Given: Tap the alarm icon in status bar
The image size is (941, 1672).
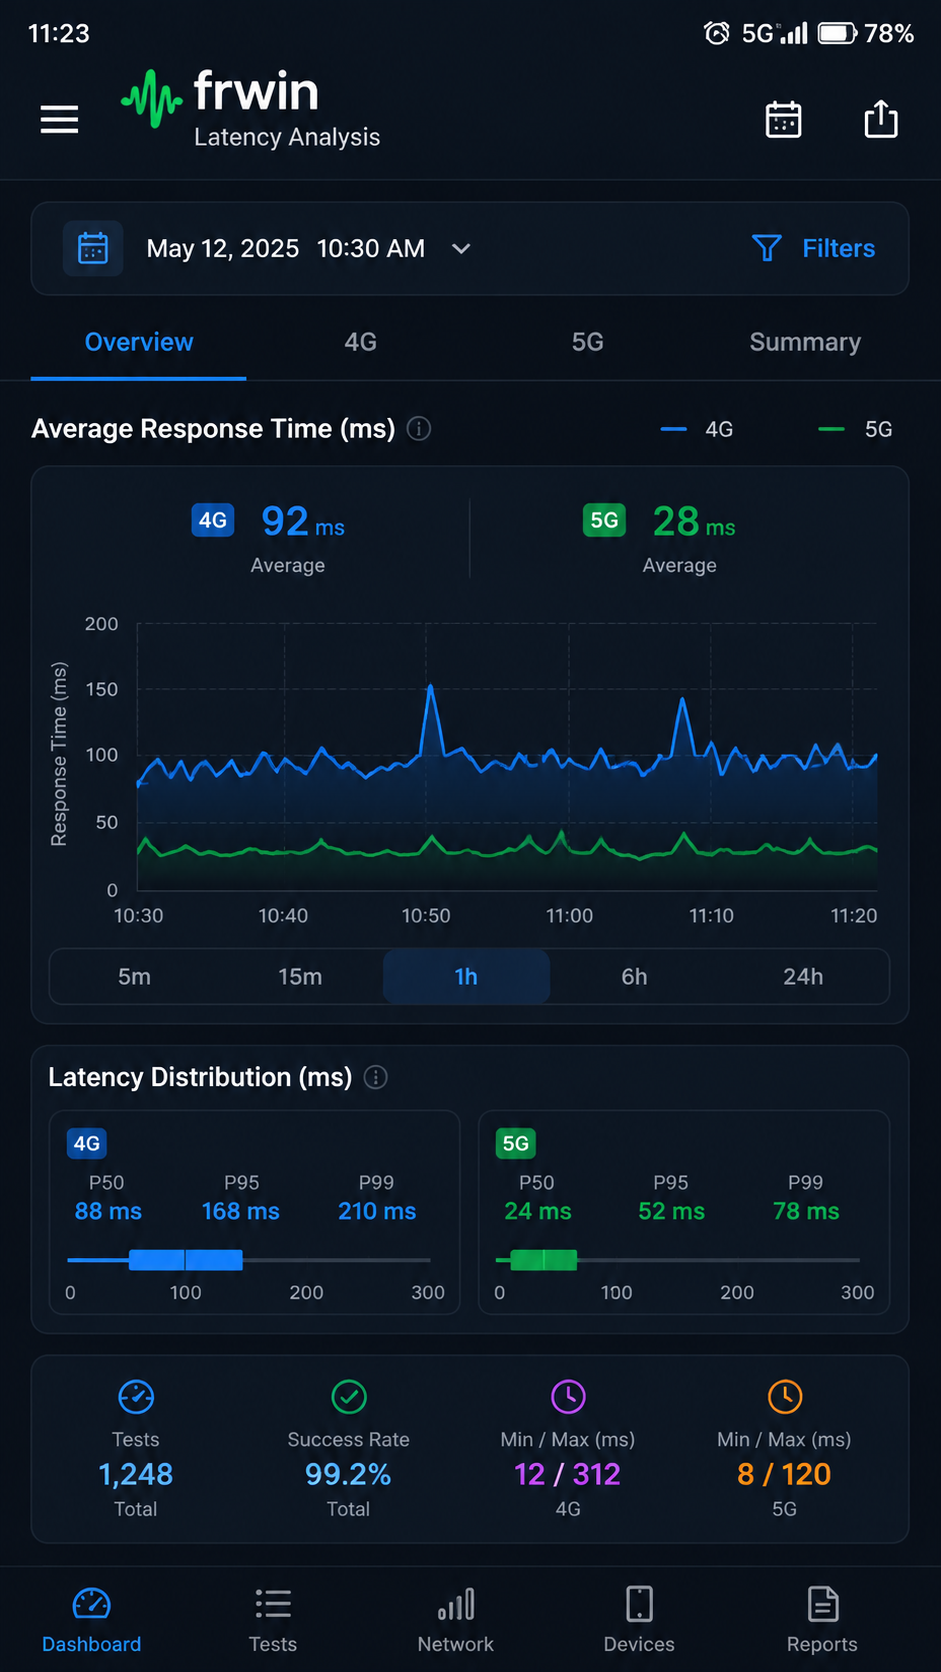Looking at the screenshot, I should click(717, 33).
